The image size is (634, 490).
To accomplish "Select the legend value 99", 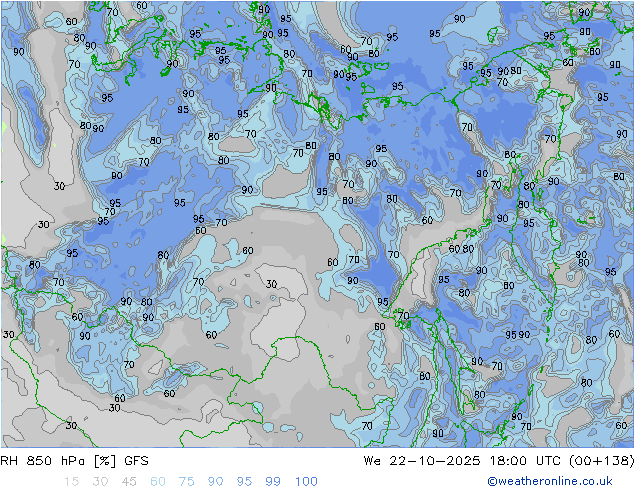I will click(x=273, y=482).
